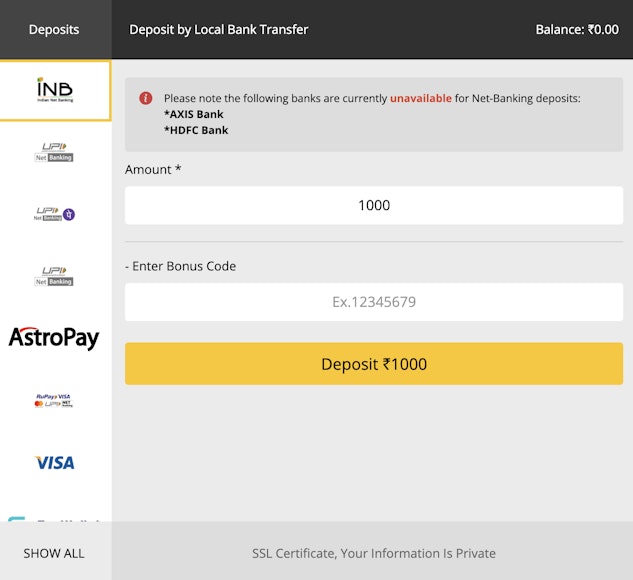Click the partially visible payment method below VISA

[55, 516]
